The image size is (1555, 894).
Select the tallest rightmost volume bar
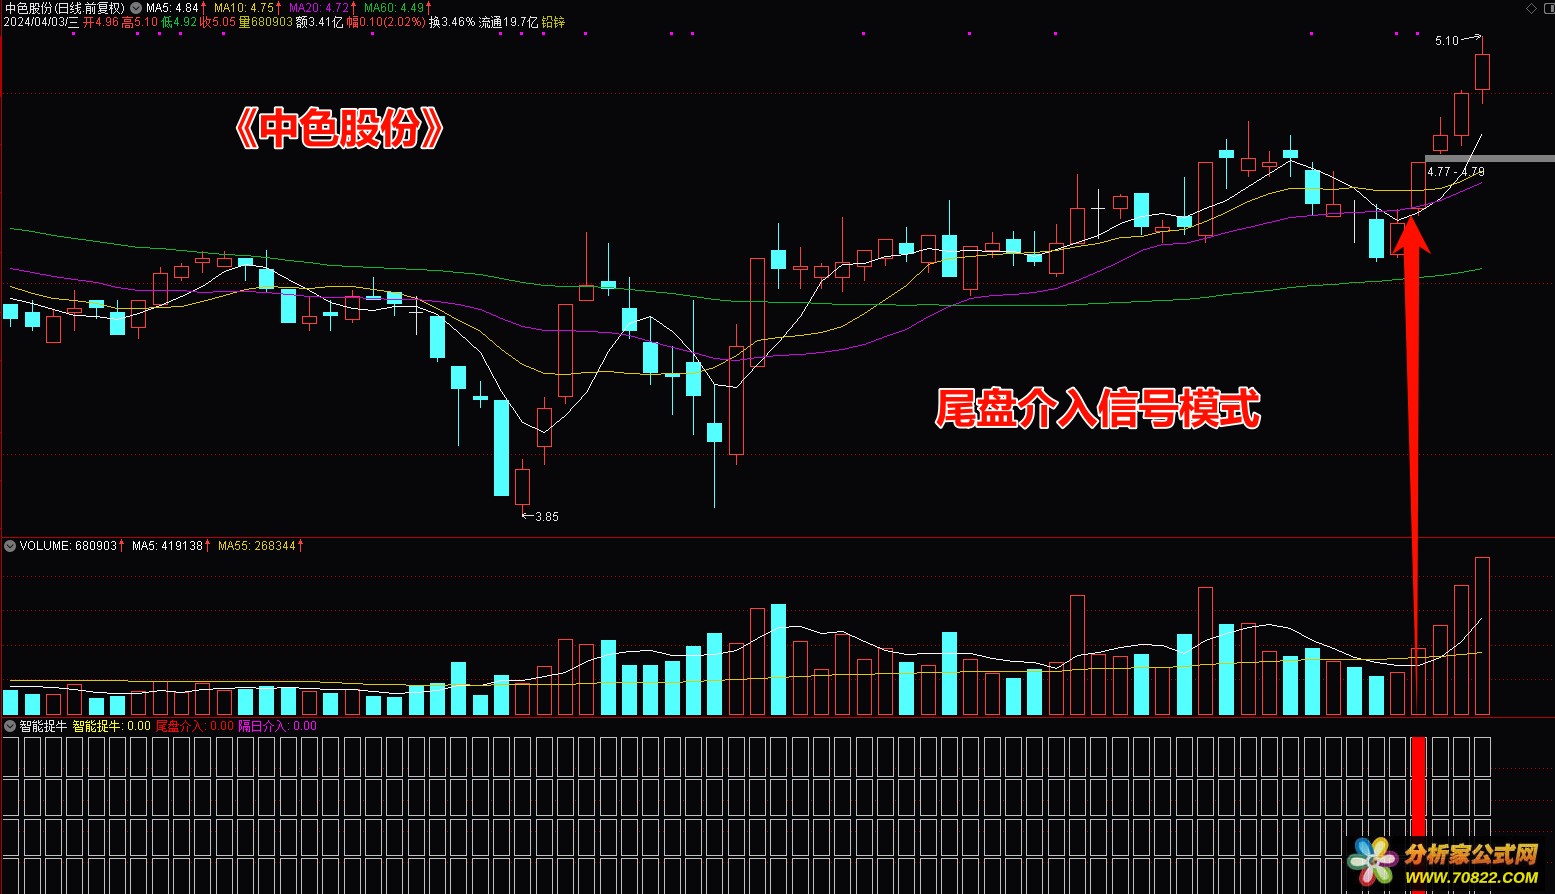coord(1482,636)
